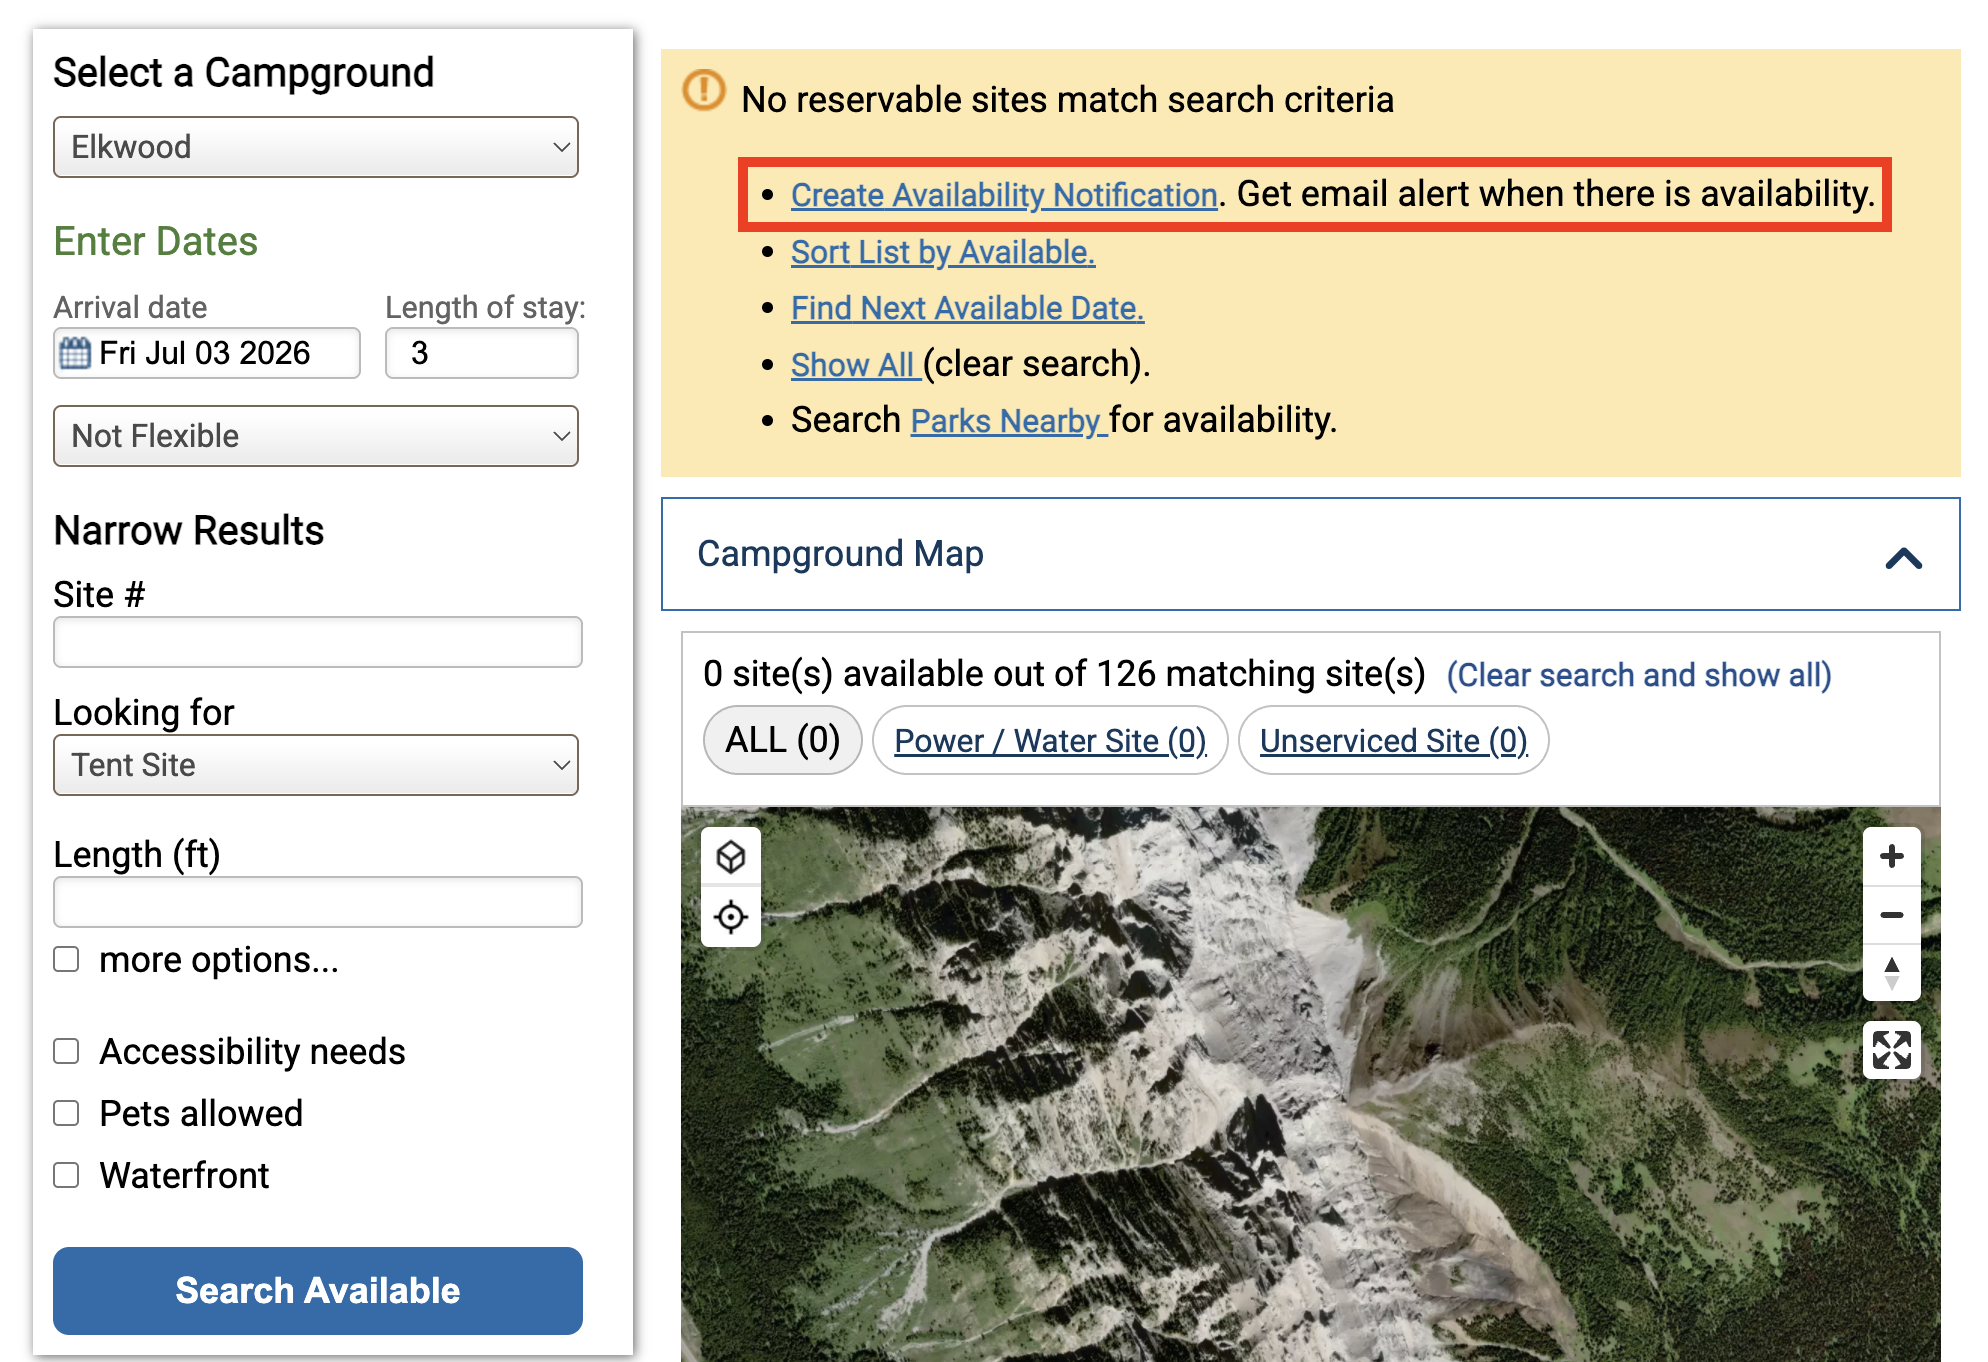
Task: Click the orange warning icon
Action: click(704, 90)
